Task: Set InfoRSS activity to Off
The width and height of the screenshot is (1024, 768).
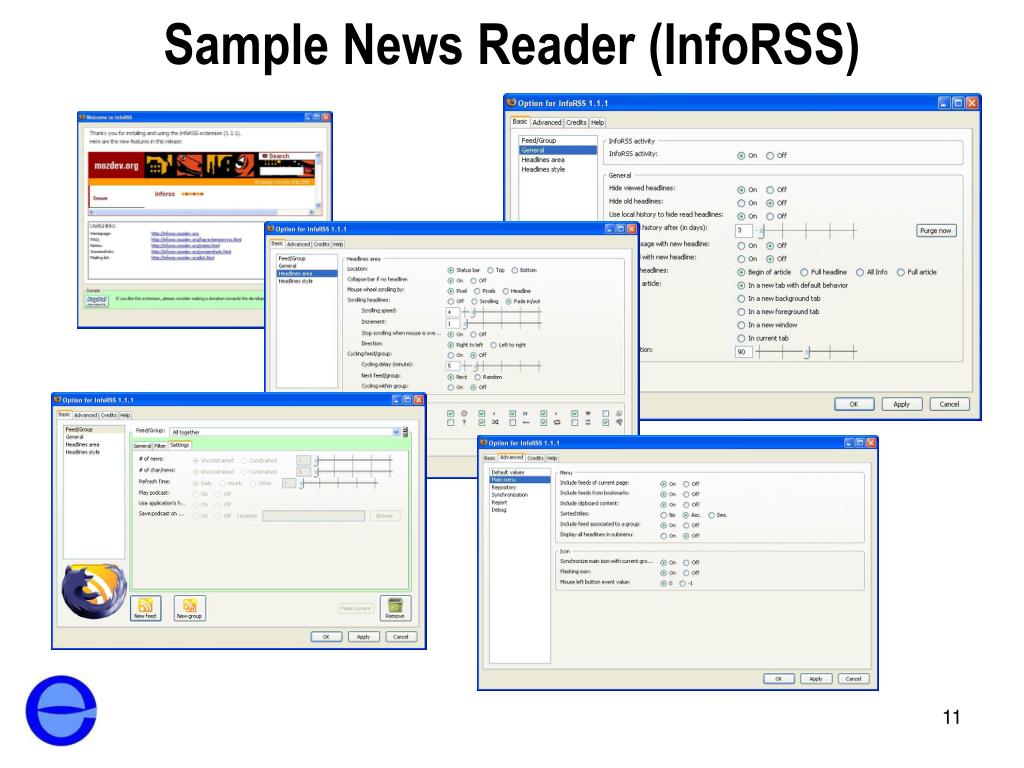Action: click(x=770, y=155)
